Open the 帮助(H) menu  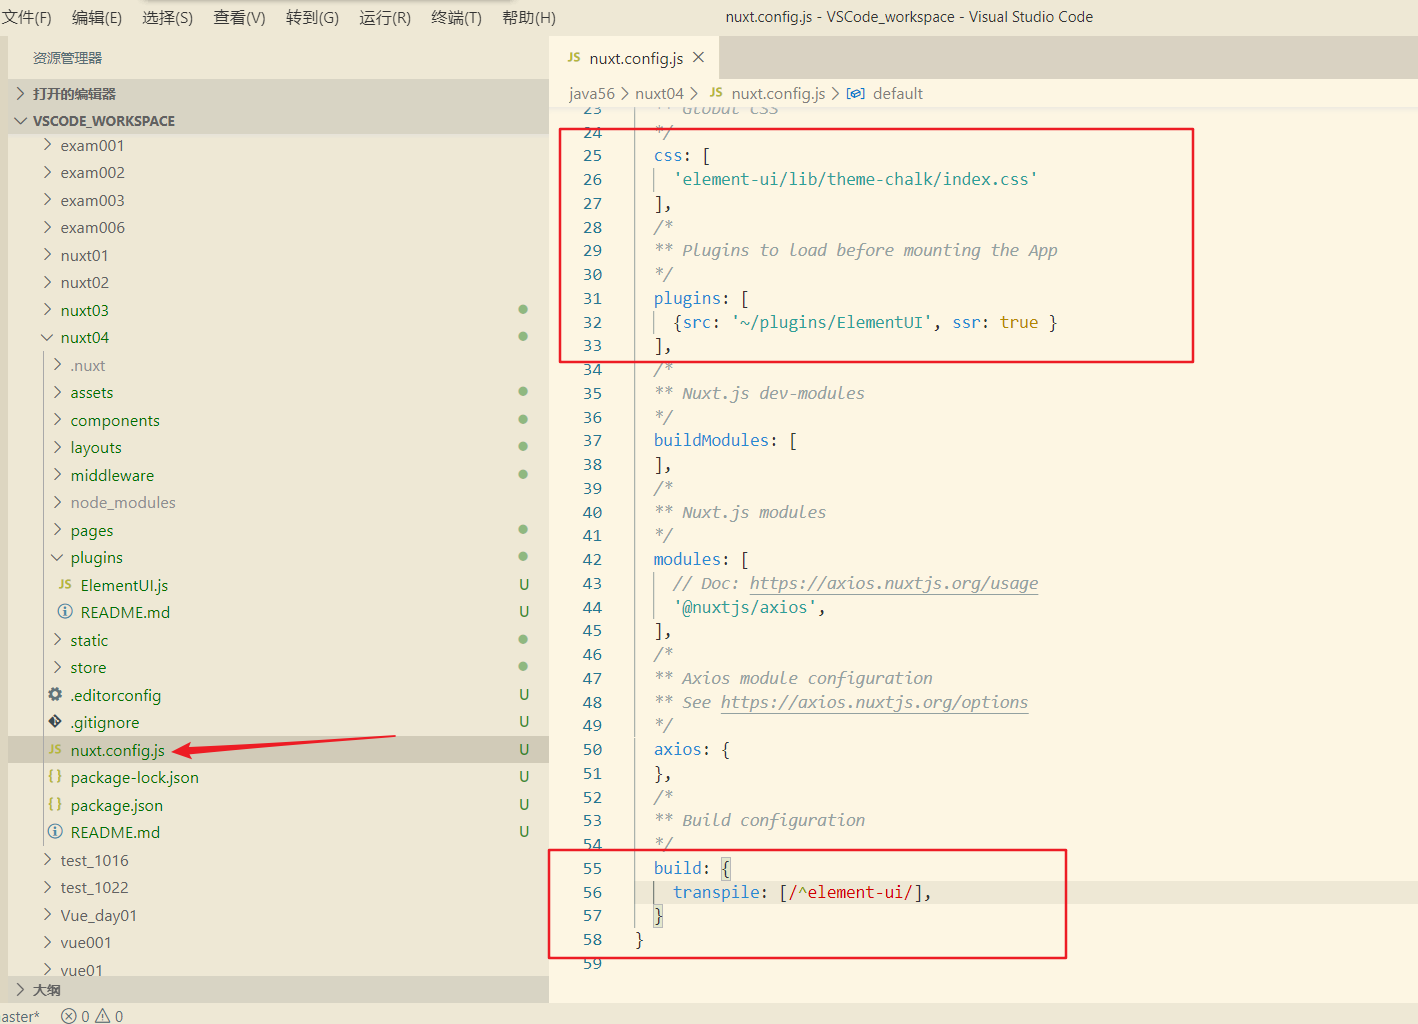pos(529,17)
